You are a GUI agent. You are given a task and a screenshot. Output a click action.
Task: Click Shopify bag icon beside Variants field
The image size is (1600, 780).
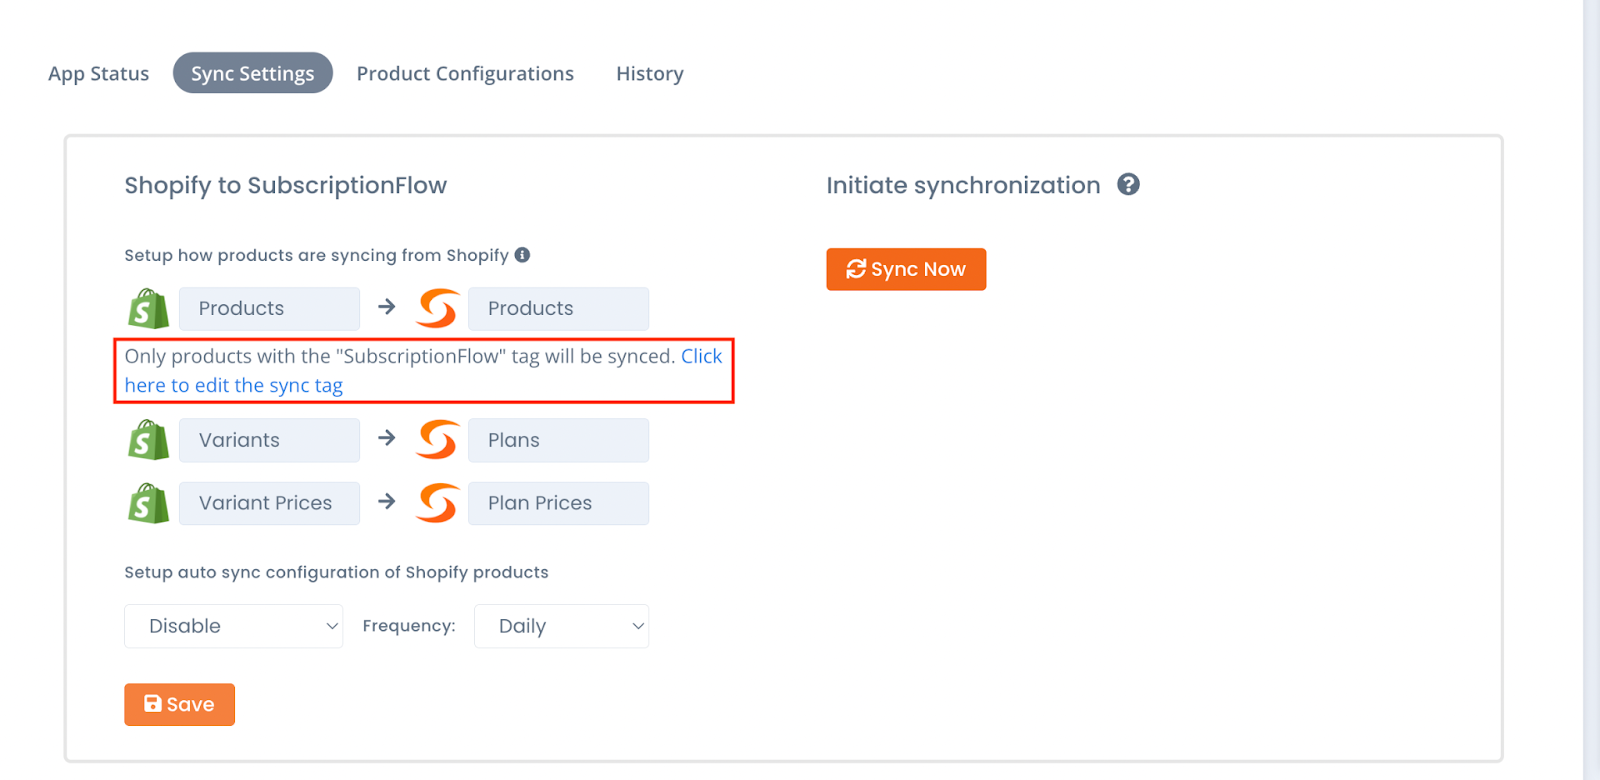coord(148,440)
